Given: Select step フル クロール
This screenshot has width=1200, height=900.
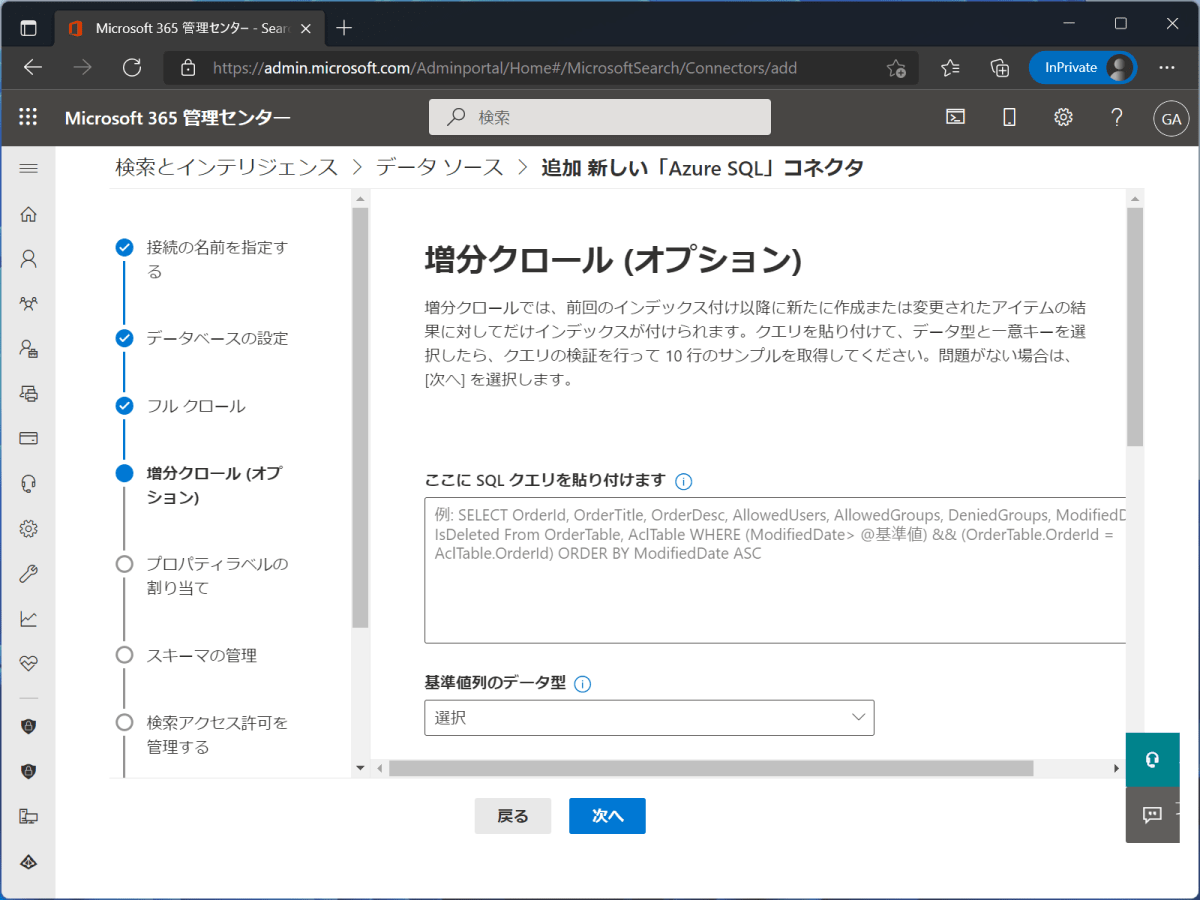Looking at the screenshot, I should pyautogui.click(x=181, y=406).
